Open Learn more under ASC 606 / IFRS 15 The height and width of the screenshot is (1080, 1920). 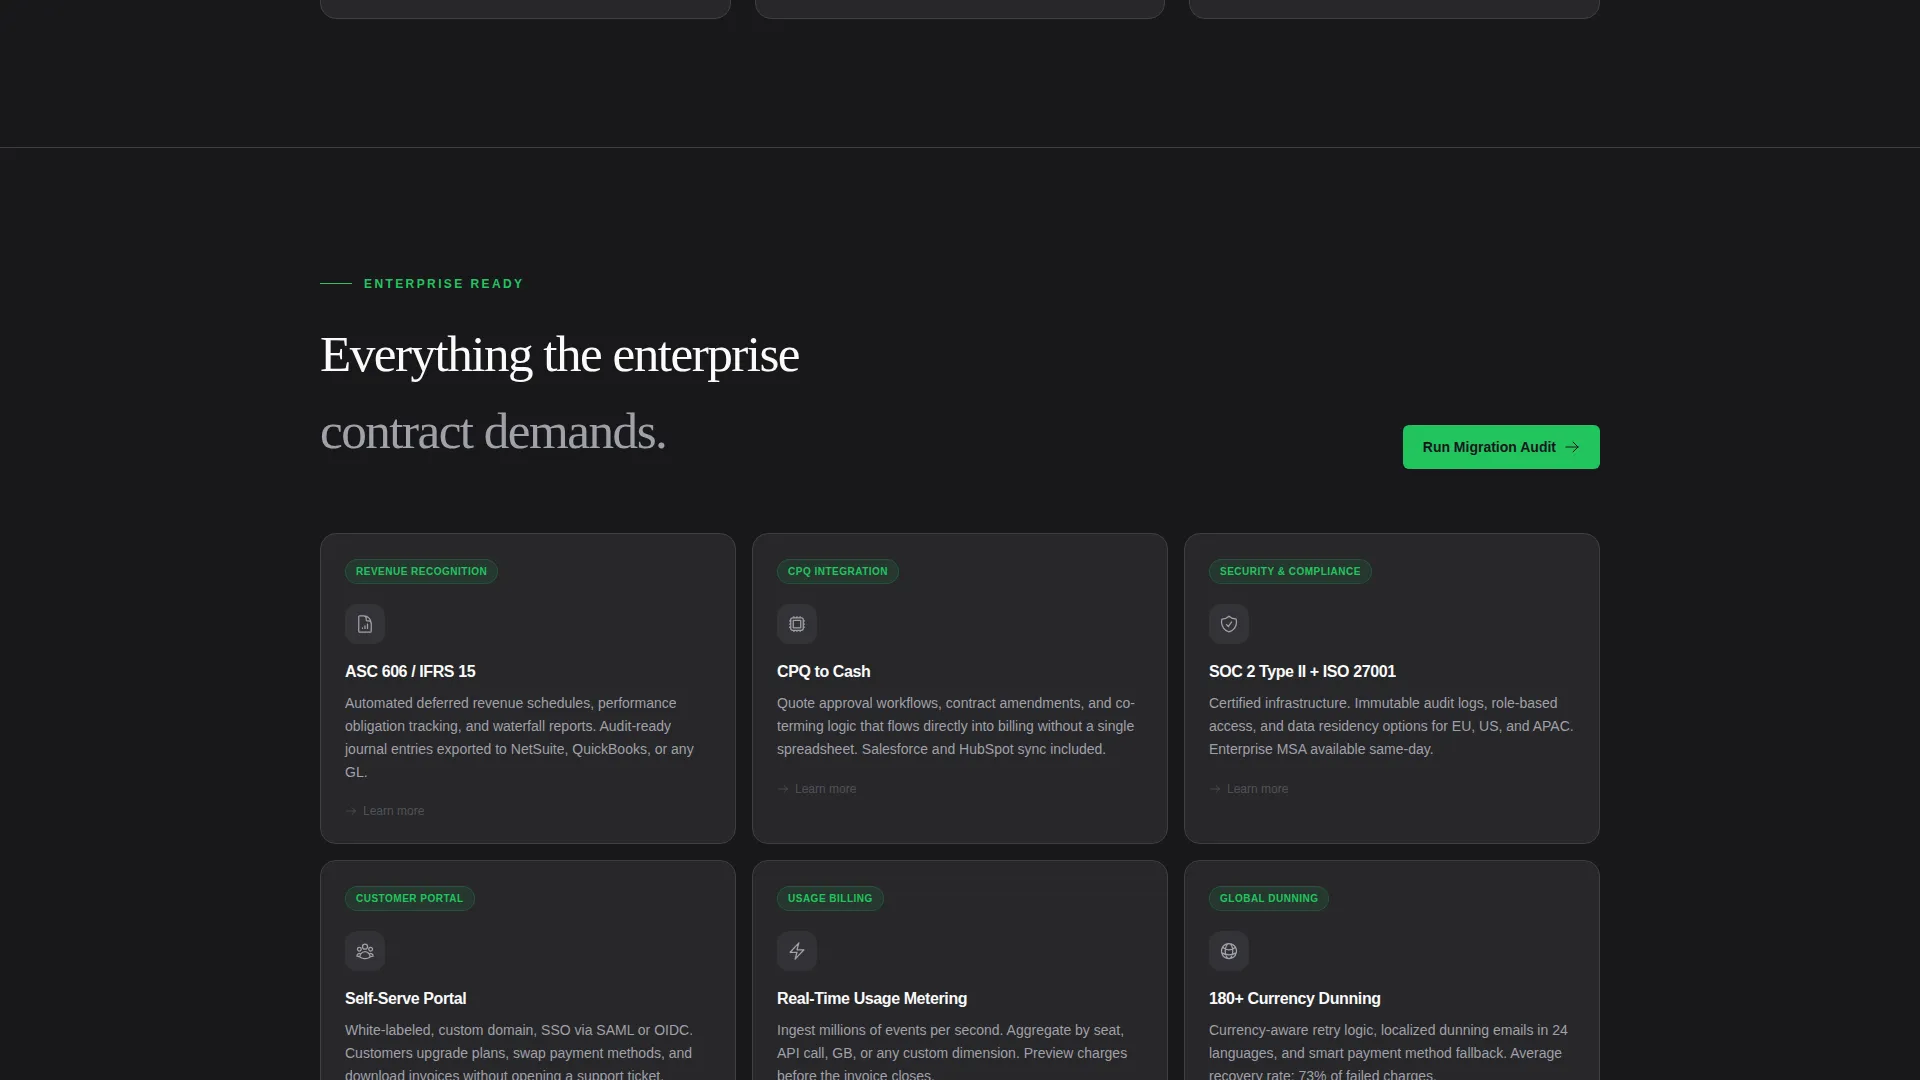pyautogui.click(x=385, y=811)
